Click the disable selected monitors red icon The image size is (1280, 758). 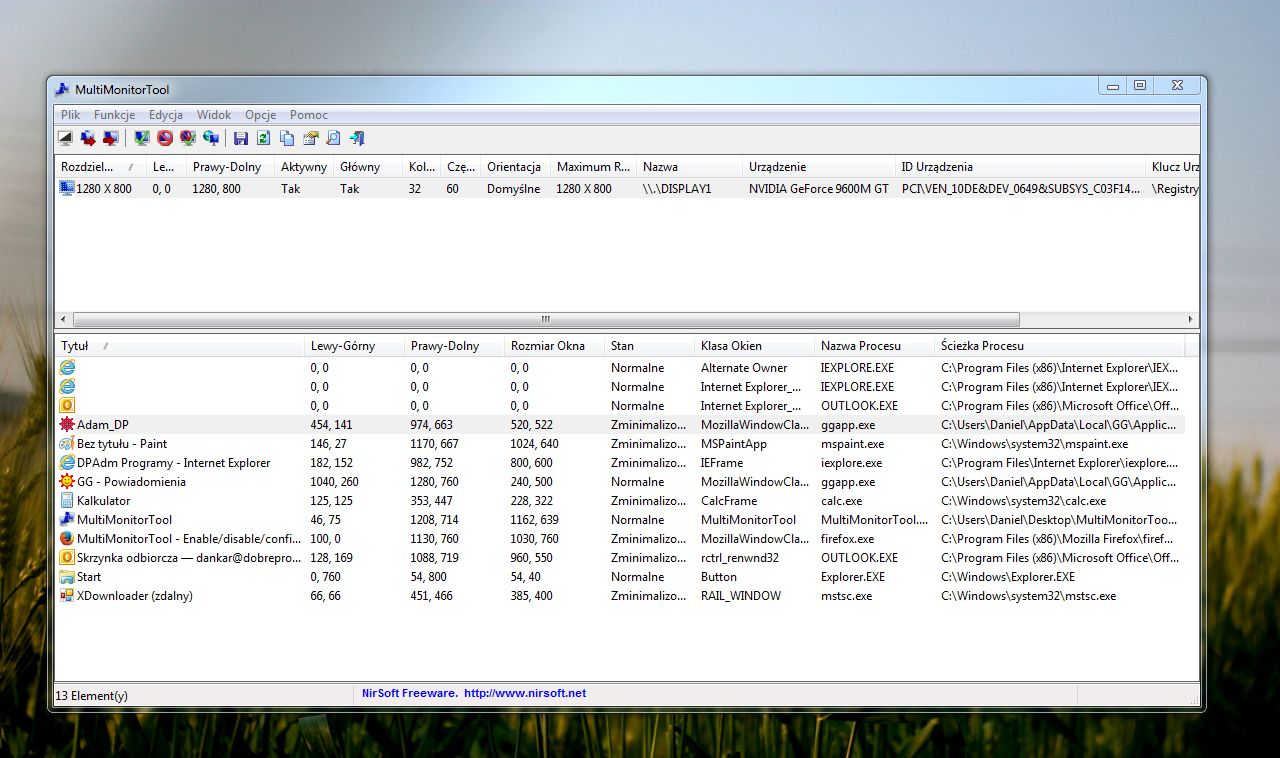[165, 138]
